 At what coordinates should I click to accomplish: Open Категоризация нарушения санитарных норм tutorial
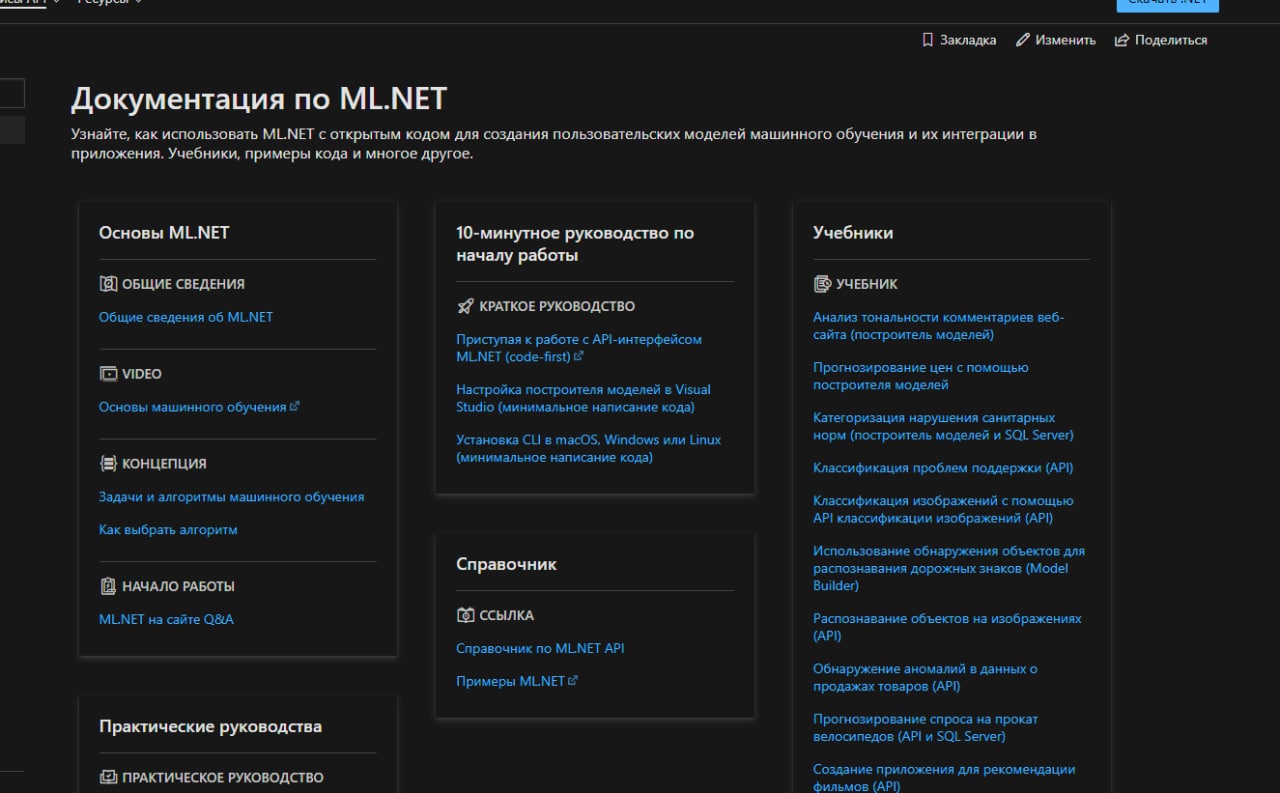(x=943, y=426)
